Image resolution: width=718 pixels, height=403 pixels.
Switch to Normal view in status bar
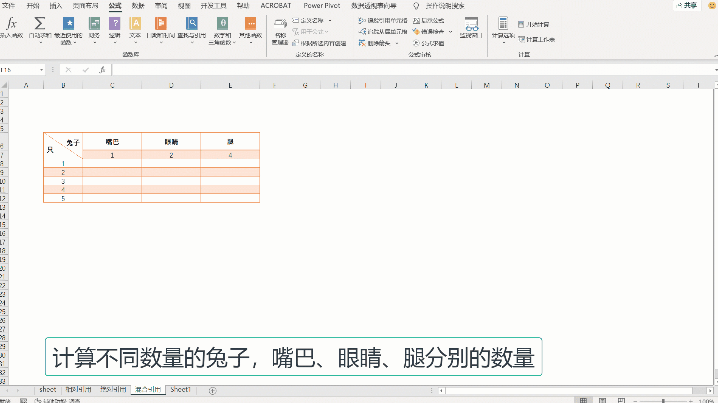point(583,400)
